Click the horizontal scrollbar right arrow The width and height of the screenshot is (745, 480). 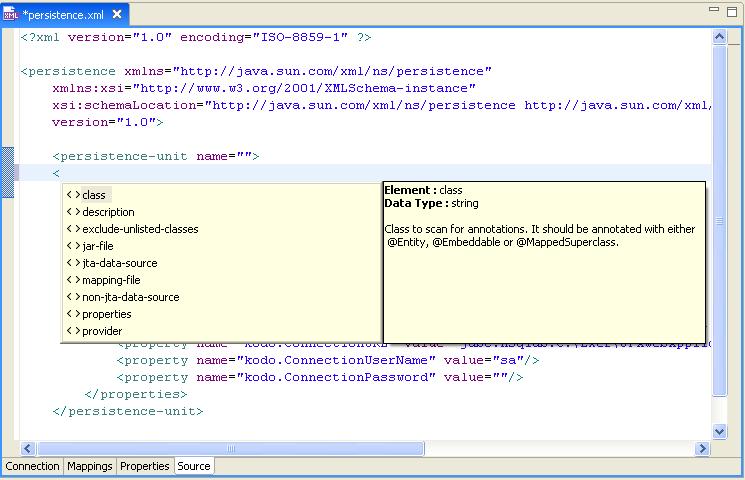703,448
